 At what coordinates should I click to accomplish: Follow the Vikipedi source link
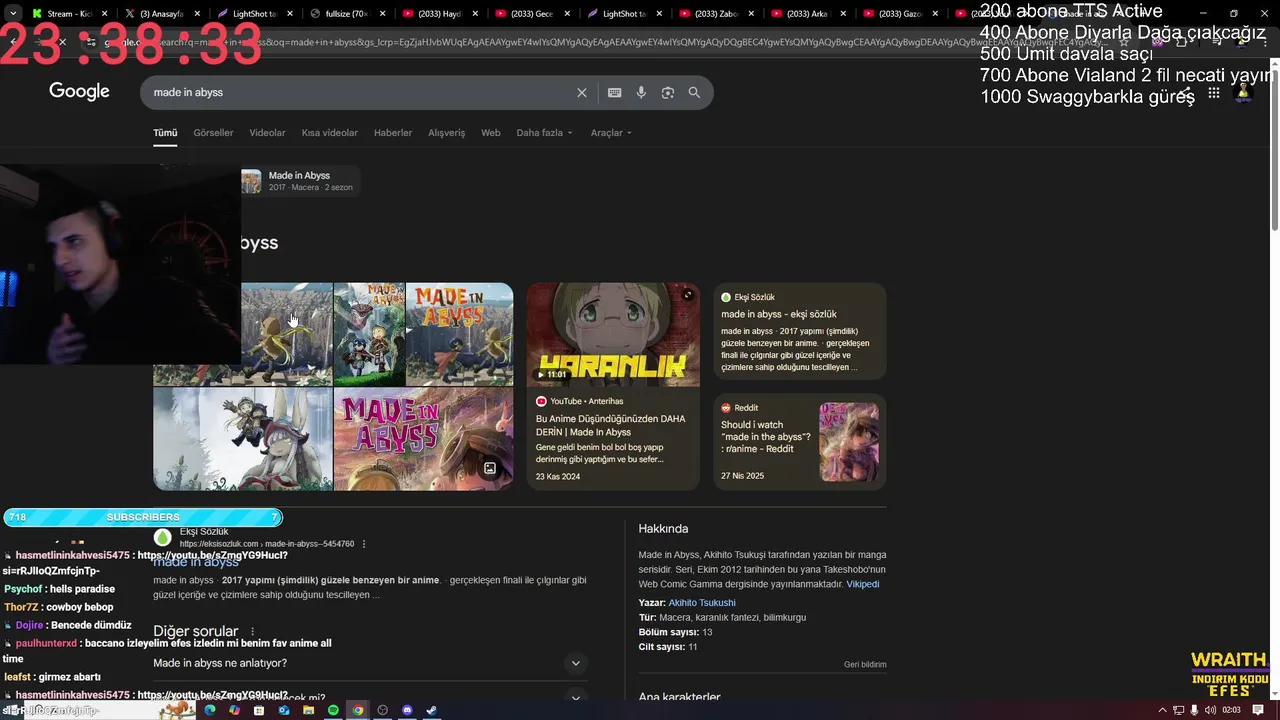click(863, 584)
